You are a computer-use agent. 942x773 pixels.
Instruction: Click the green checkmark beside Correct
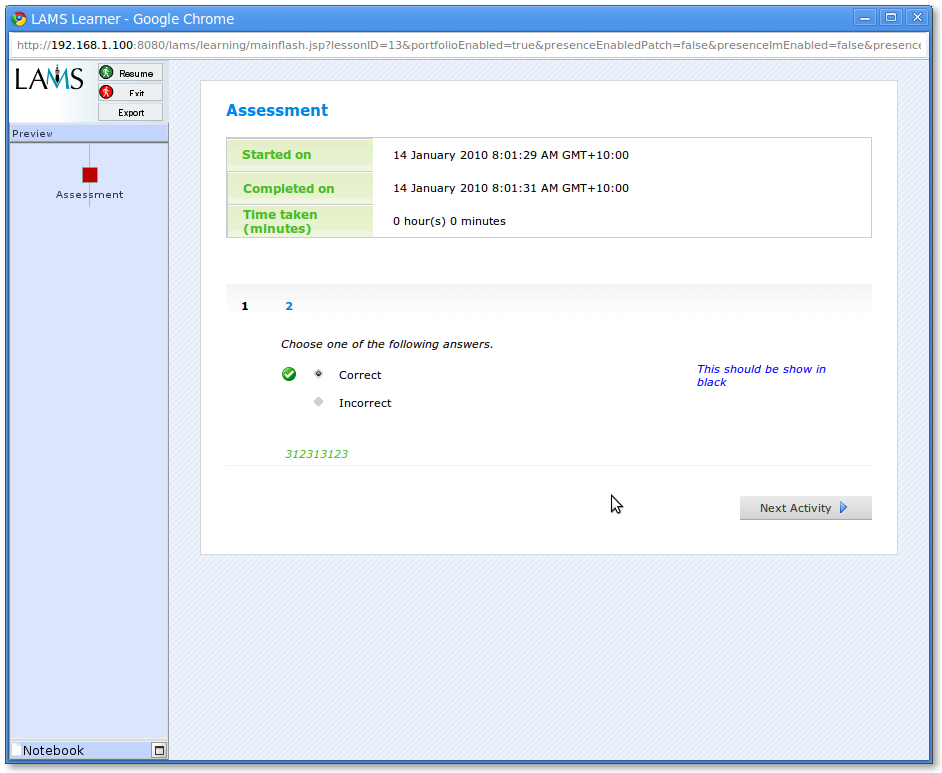click(x=289, y=374)
